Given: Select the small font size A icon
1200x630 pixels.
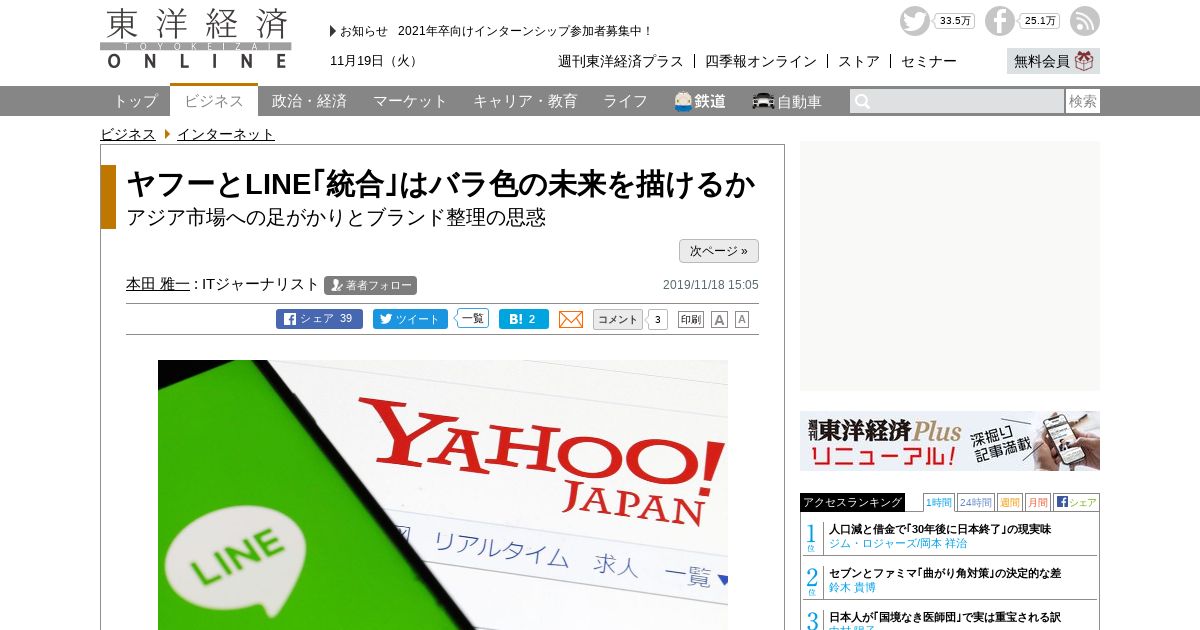Looking at the screenshot, I should 742,320.
